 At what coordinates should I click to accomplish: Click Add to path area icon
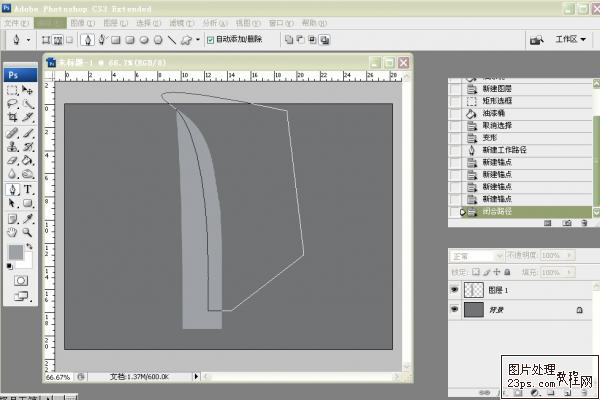(x=289, y=40)
